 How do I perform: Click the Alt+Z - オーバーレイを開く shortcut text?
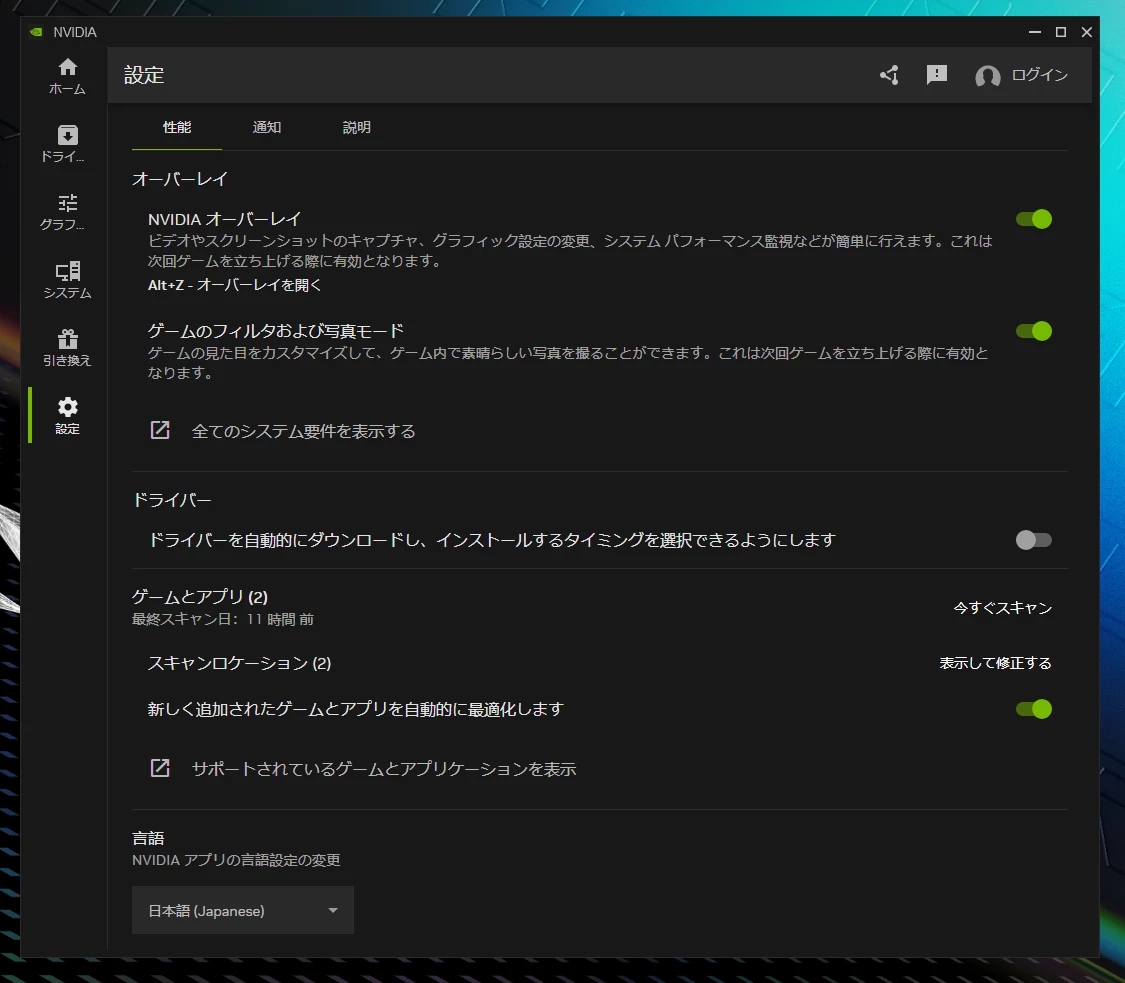[x=235, y=285]
